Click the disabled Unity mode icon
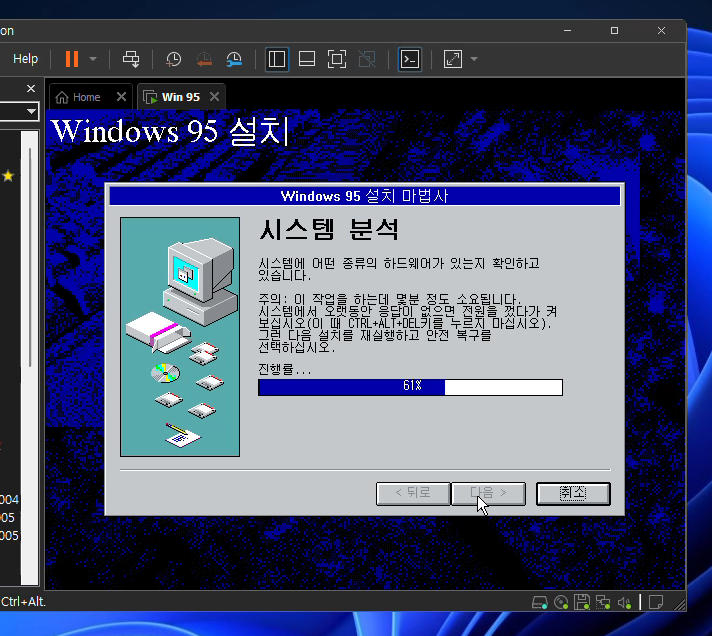This screenshot has height=636, width=712. (367, 59)
